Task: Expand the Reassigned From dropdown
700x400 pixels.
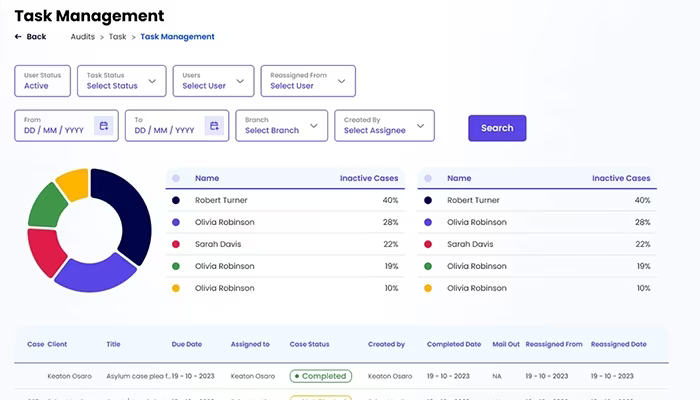Action: (308, 81)
